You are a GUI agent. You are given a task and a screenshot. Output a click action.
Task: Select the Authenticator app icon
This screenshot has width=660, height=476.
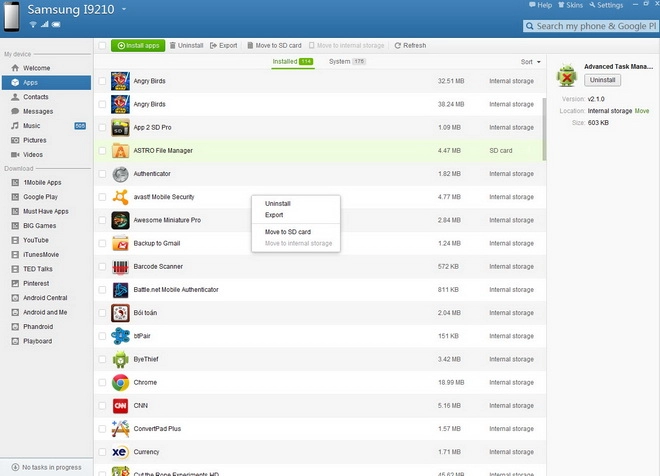(x=120, y=174)
